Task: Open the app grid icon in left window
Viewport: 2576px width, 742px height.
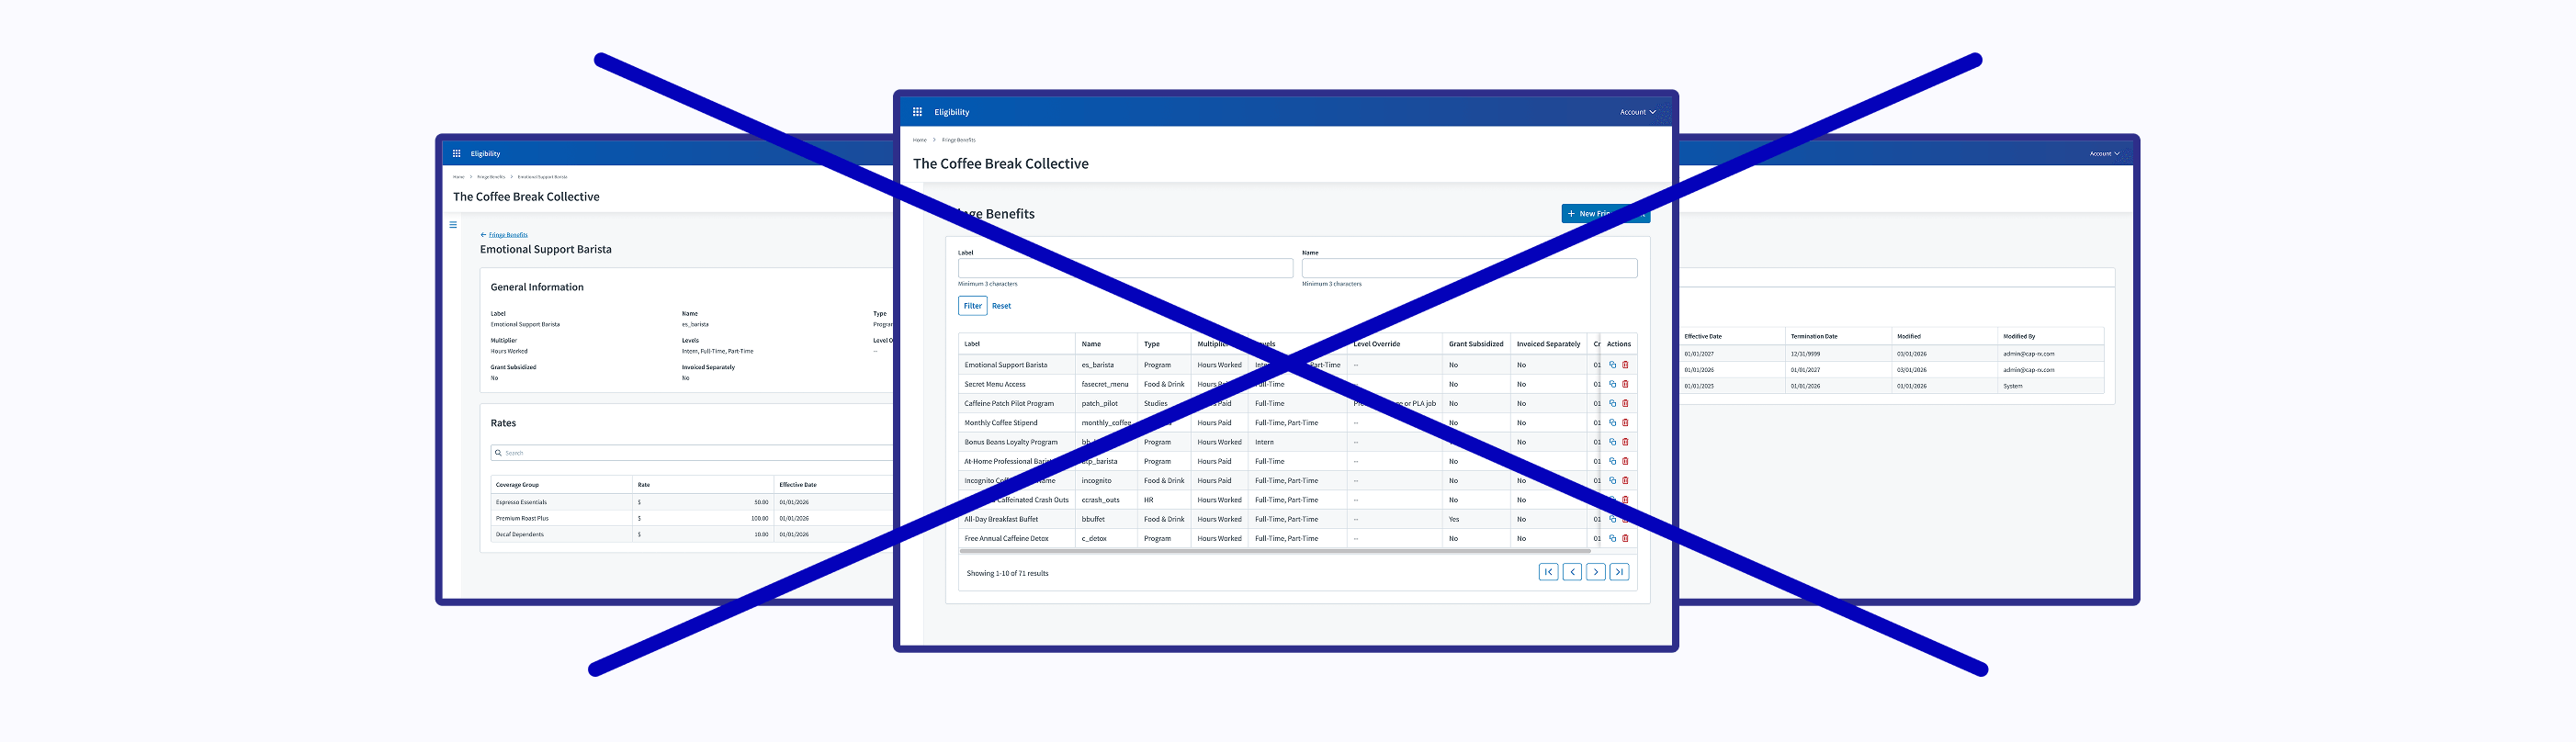Action: pos(457,154)
